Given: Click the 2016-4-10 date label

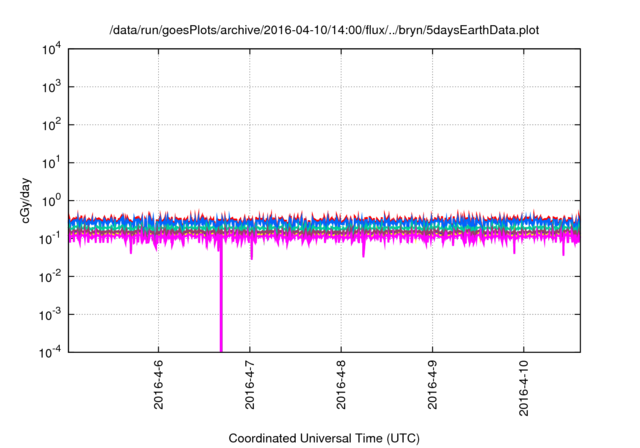Looking at the screenshot, I should [x=524, y=388].
